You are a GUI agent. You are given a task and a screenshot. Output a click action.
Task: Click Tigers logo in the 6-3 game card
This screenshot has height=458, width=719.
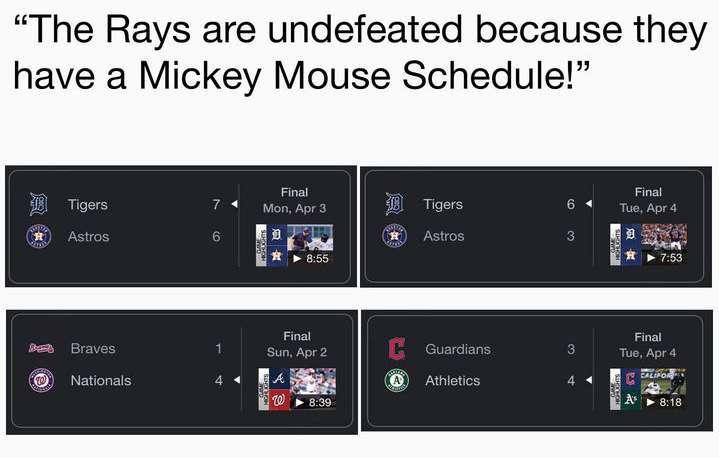394,205
